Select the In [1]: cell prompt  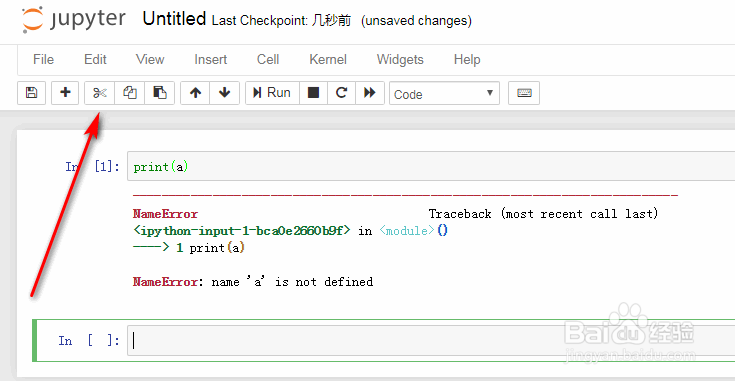(92, 166)
